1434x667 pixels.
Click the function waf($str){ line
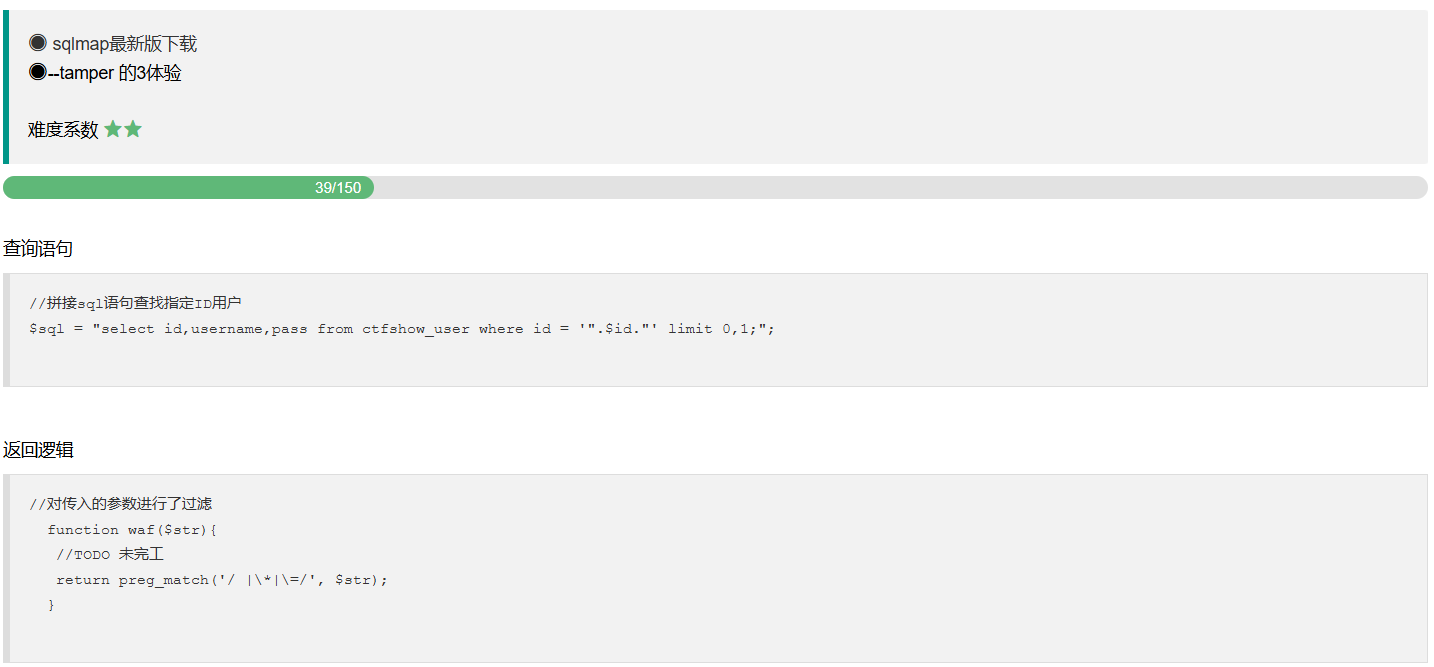(132, 530)
